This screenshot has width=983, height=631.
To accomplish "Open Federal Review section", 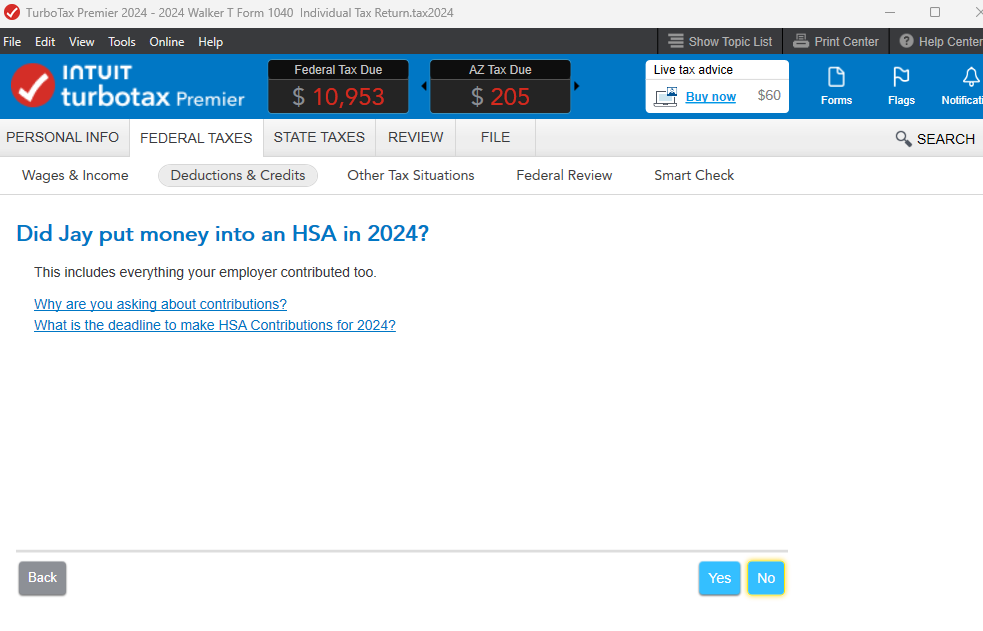I will coord(564,175).
